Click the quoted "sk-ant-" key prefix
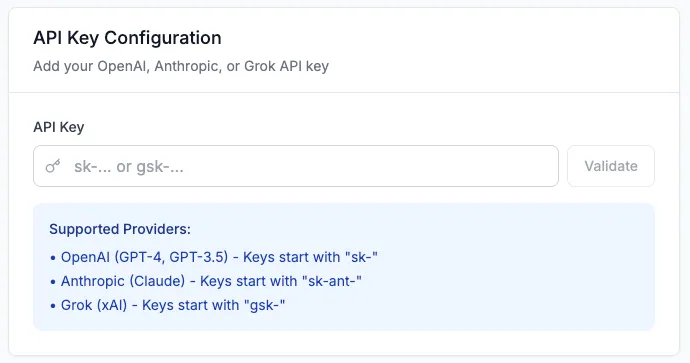This screenshot has height=363, width=690. [332, 281]
